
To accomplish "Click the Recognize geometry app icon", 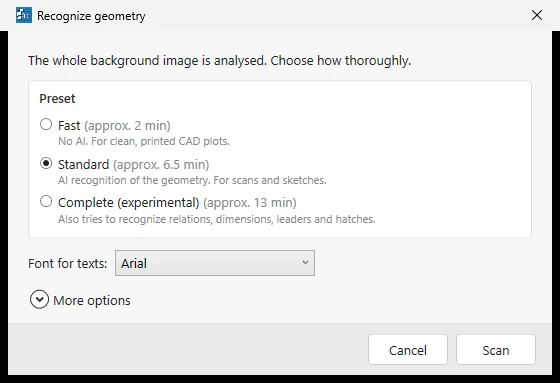I will [24, 15].
